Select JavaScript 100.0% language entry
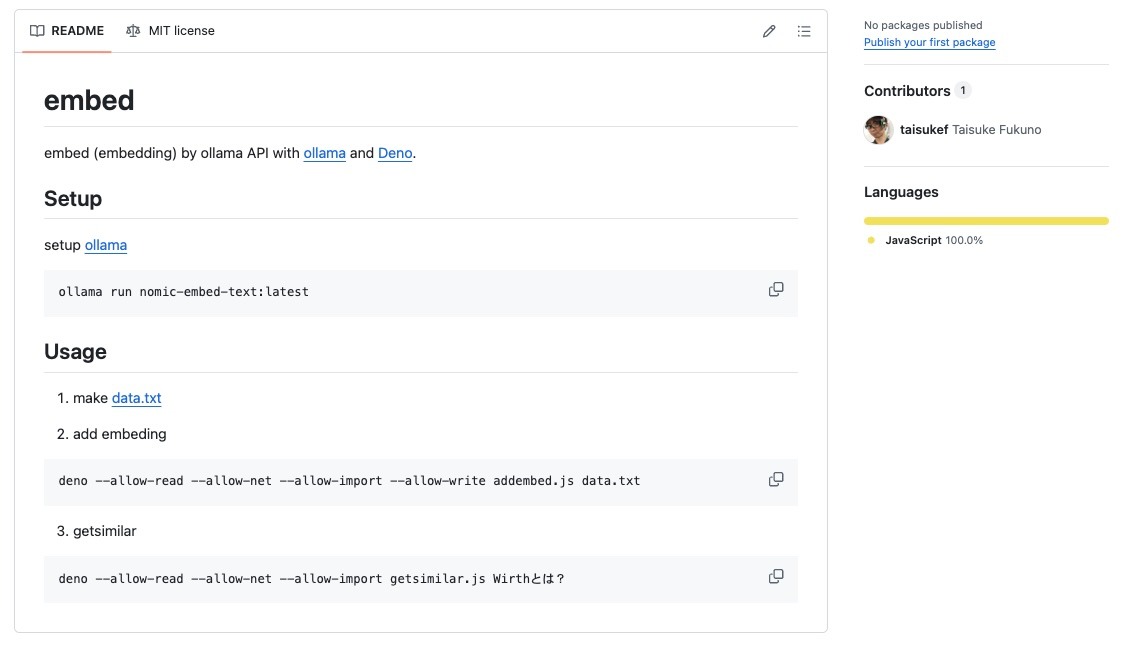1141x652 pixels. [933, 240]
